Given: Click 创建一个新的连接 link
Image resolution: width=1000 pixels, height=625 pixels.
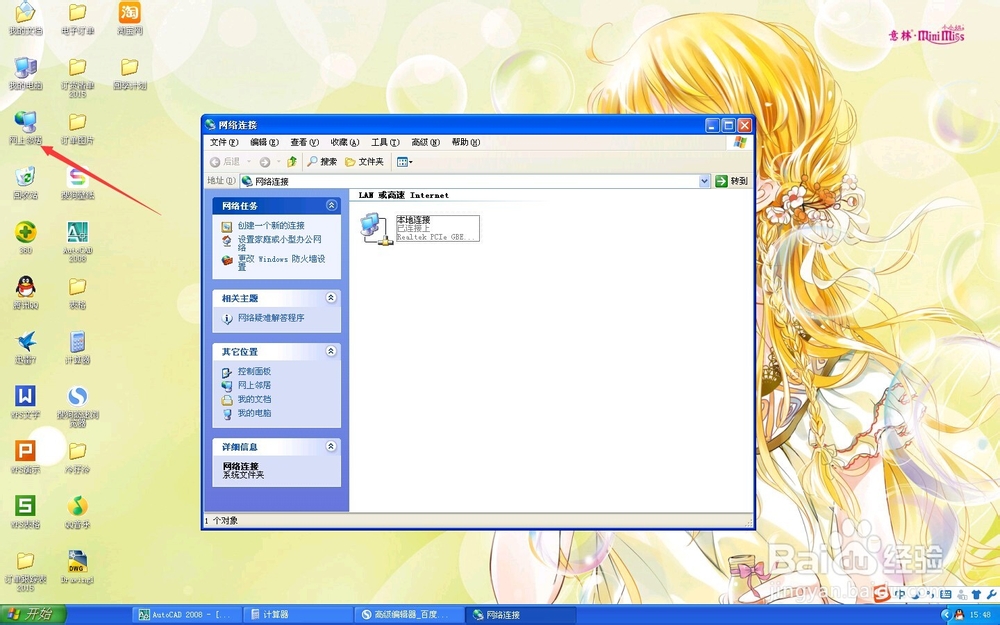Looking at the screenshot, I should (271, 226).
